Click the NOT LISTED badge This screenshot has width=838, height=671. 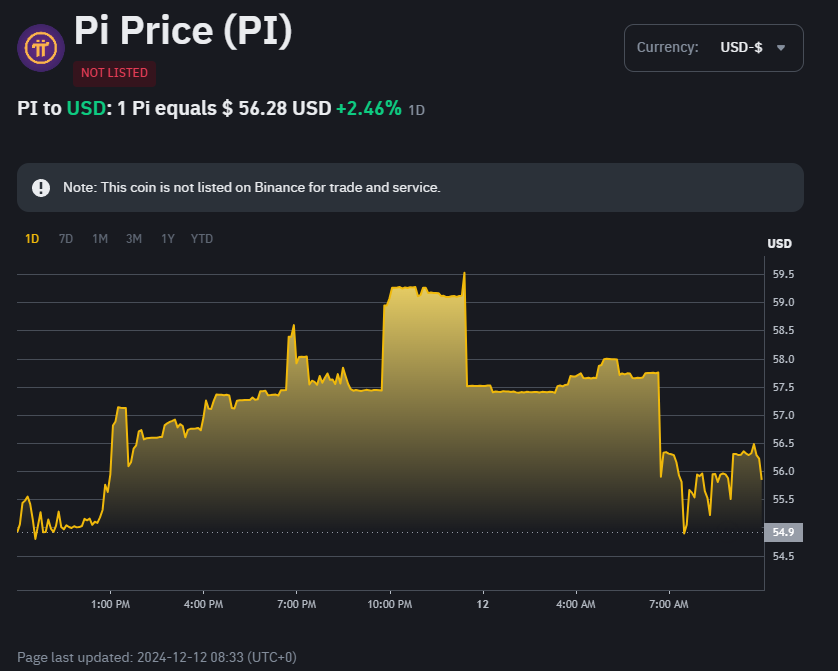pos(114,73)
